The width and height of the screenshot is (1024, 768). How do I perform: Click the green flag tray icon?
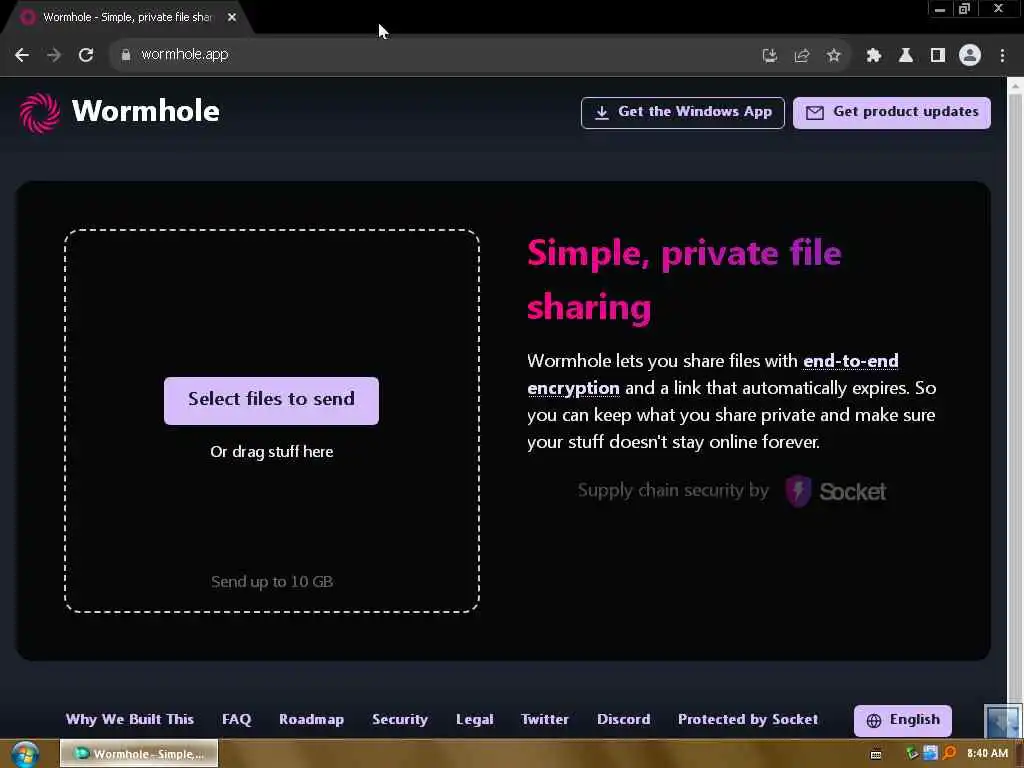pos(912,754)
